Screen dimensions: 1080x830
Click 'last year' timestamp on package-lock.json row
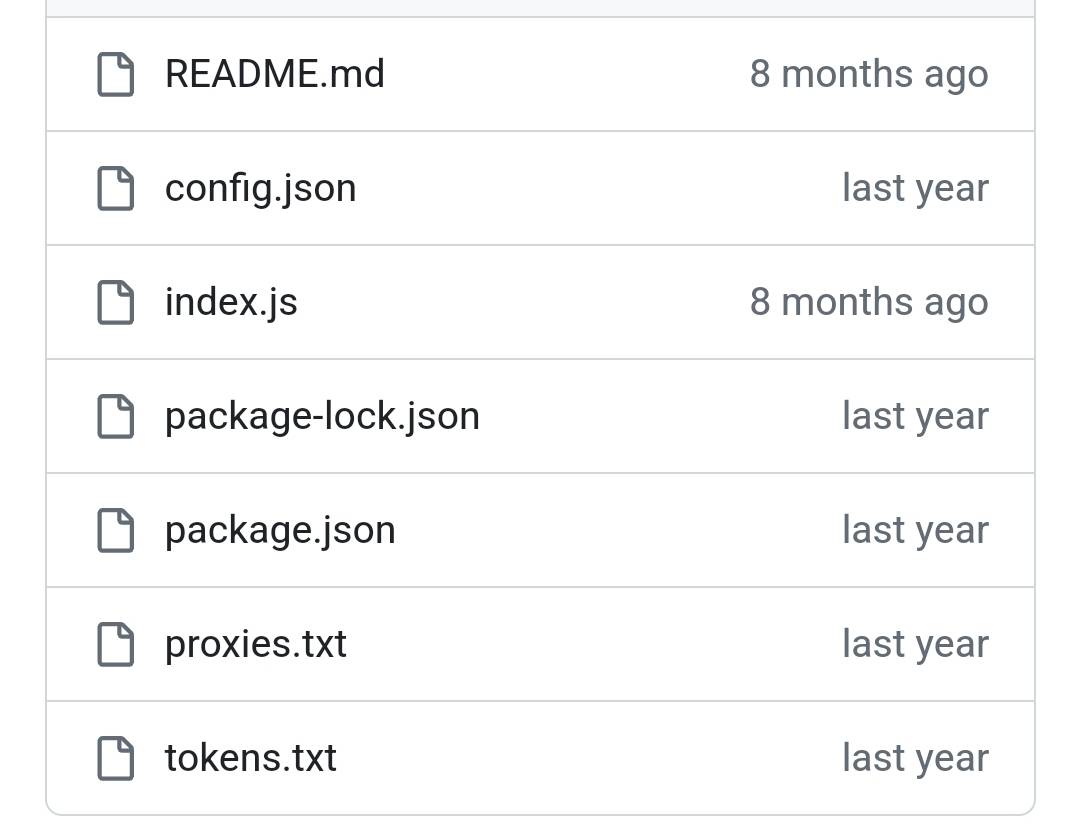(x=914, y=416)
